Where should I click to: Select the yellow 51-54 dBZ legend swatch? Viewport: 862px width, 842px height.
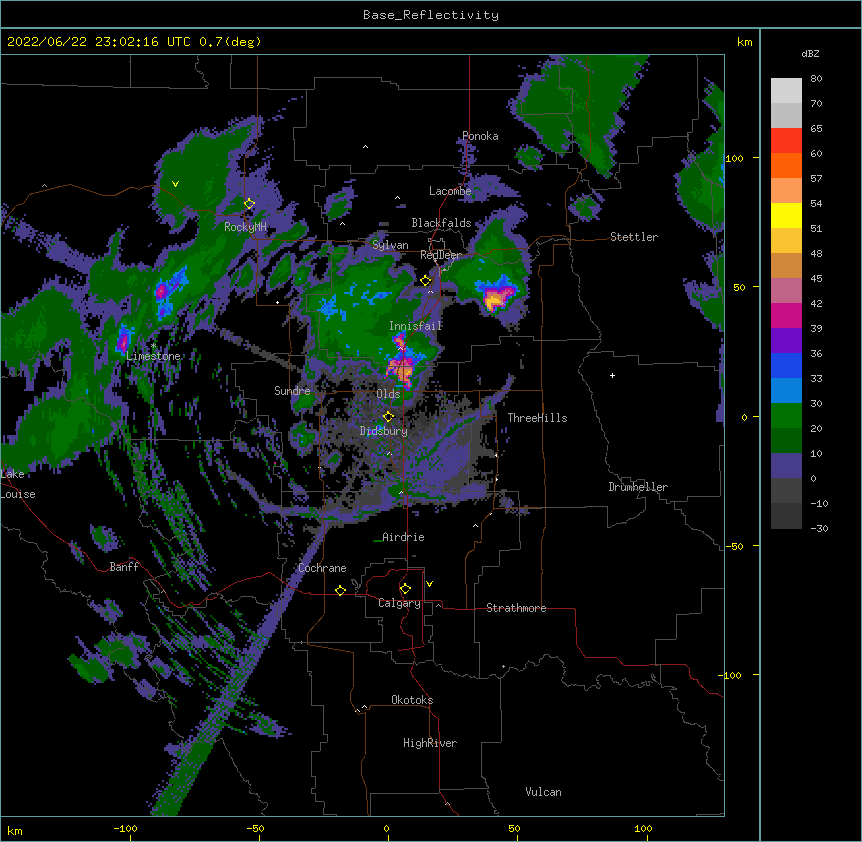click(x=786, y=215)
